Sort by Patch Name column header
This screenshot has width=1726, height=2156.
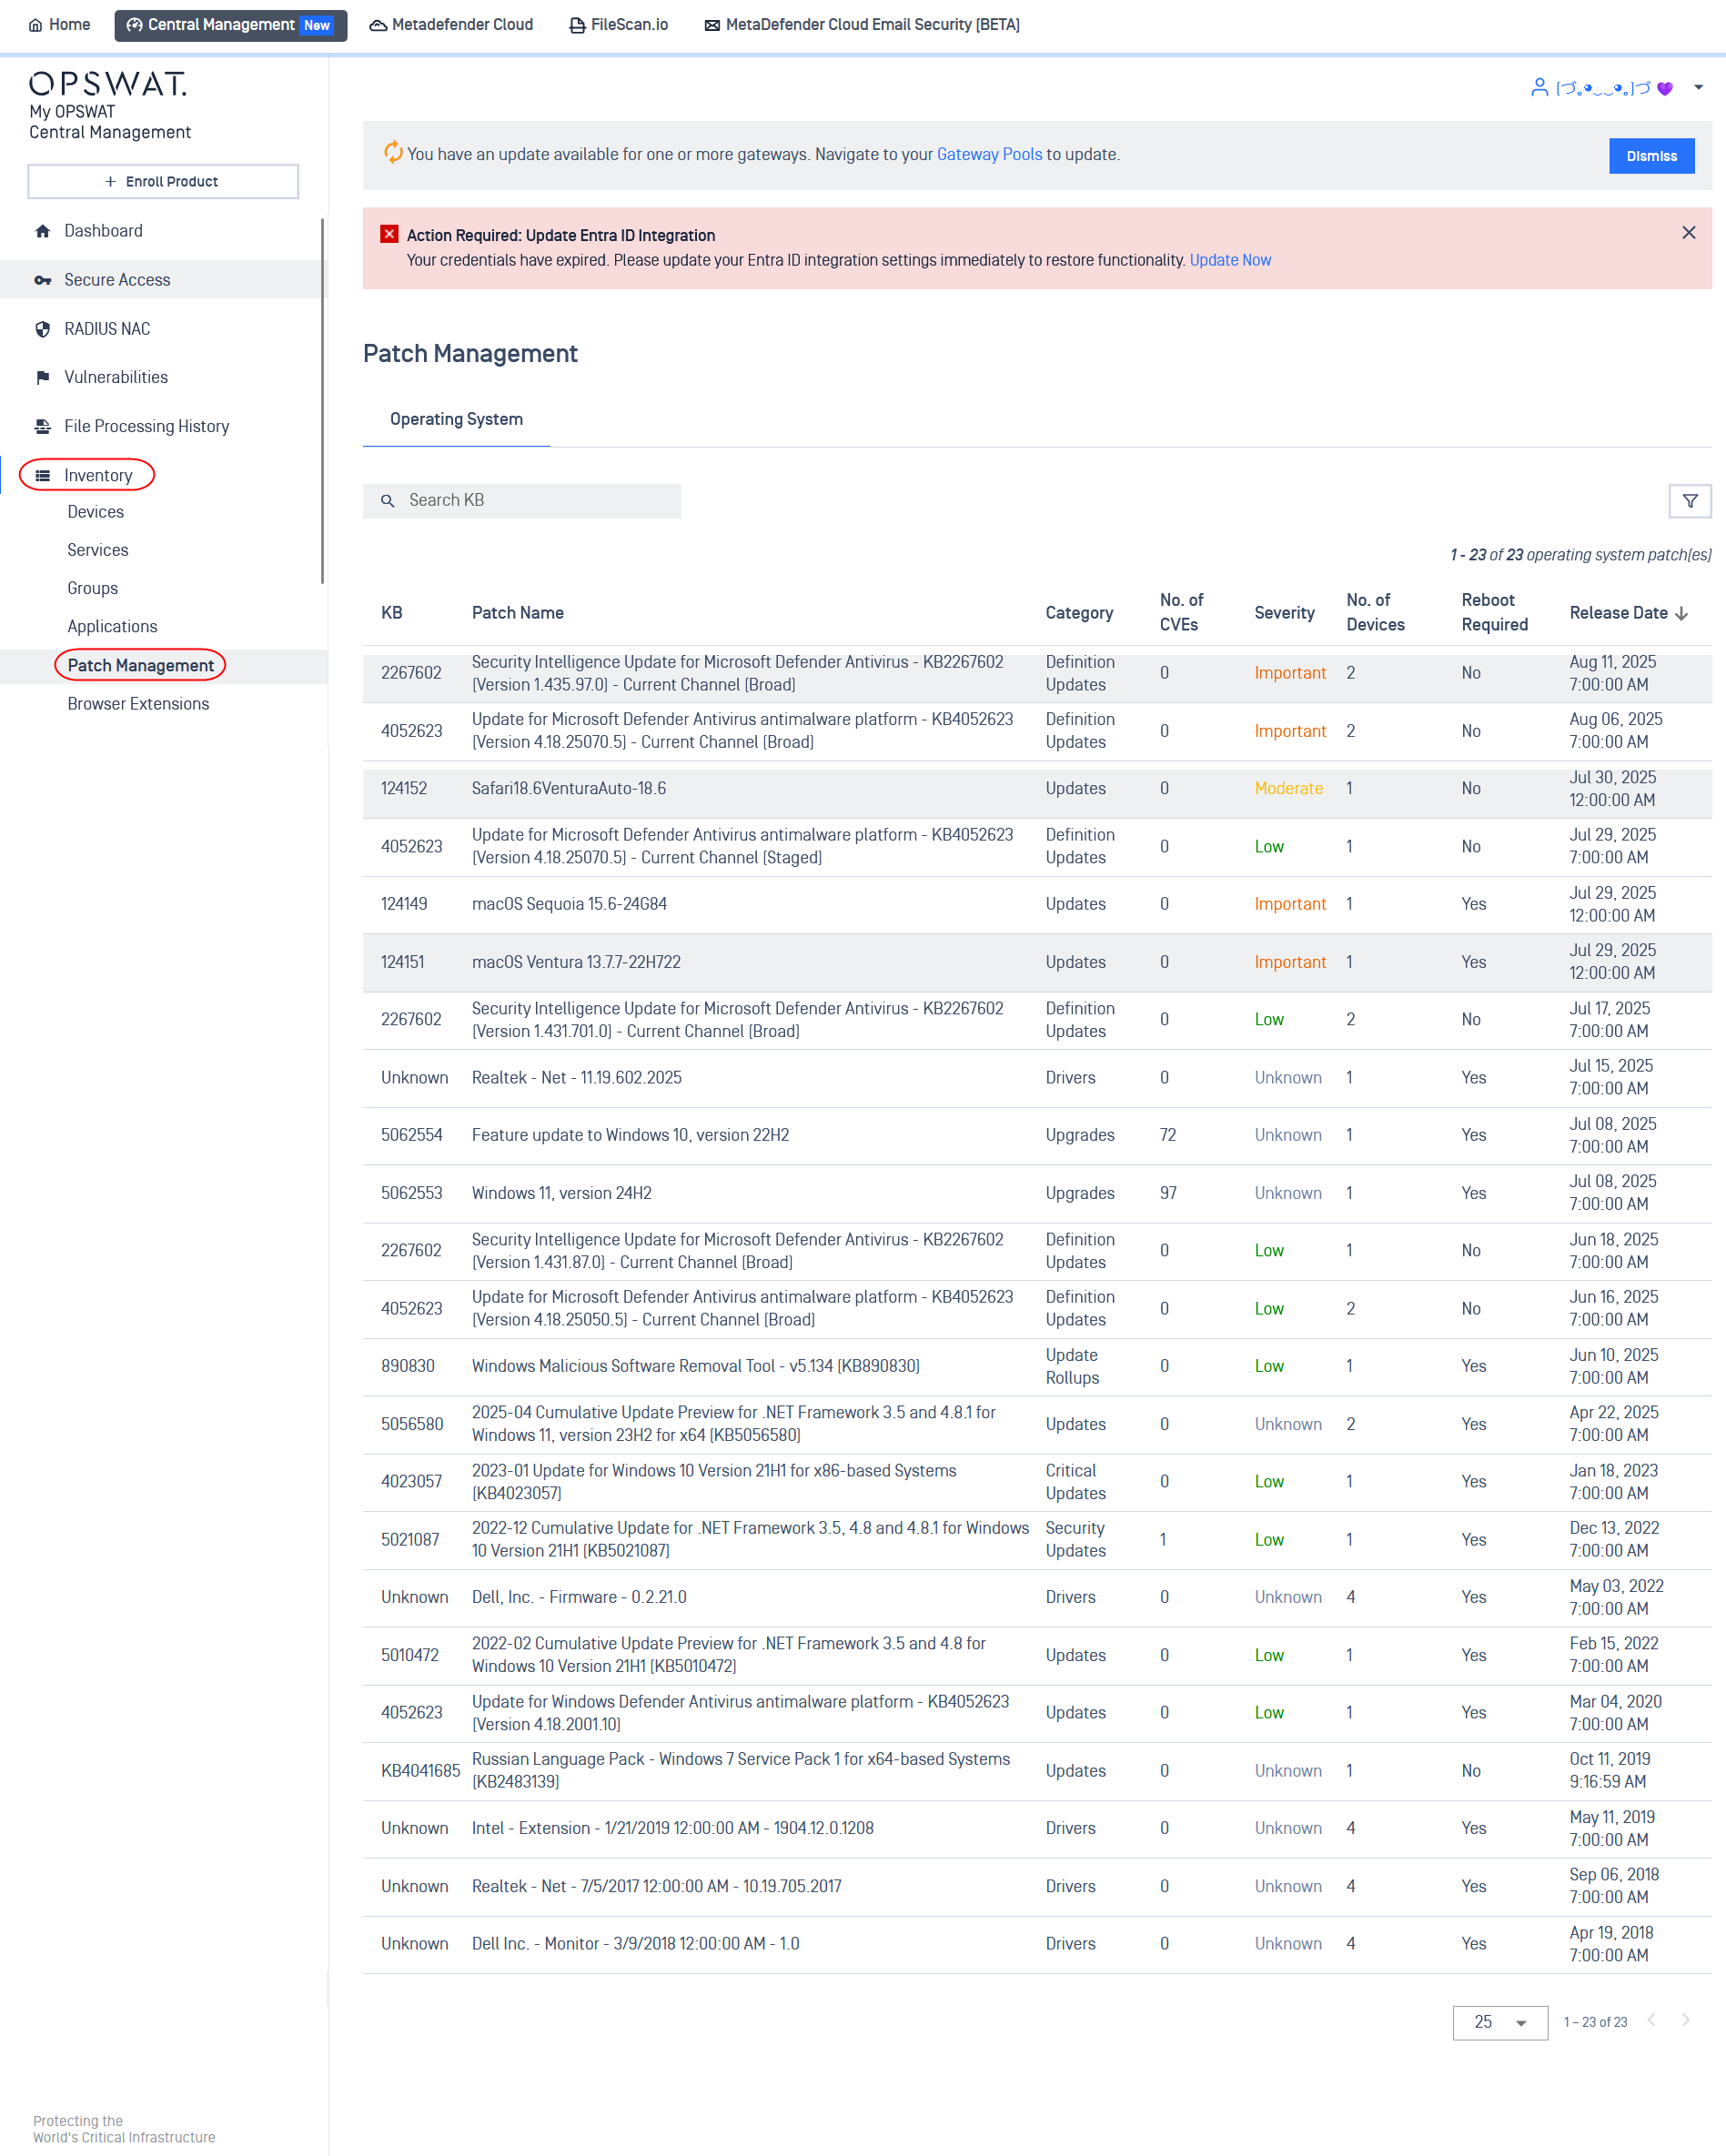[x=518, y=613]
